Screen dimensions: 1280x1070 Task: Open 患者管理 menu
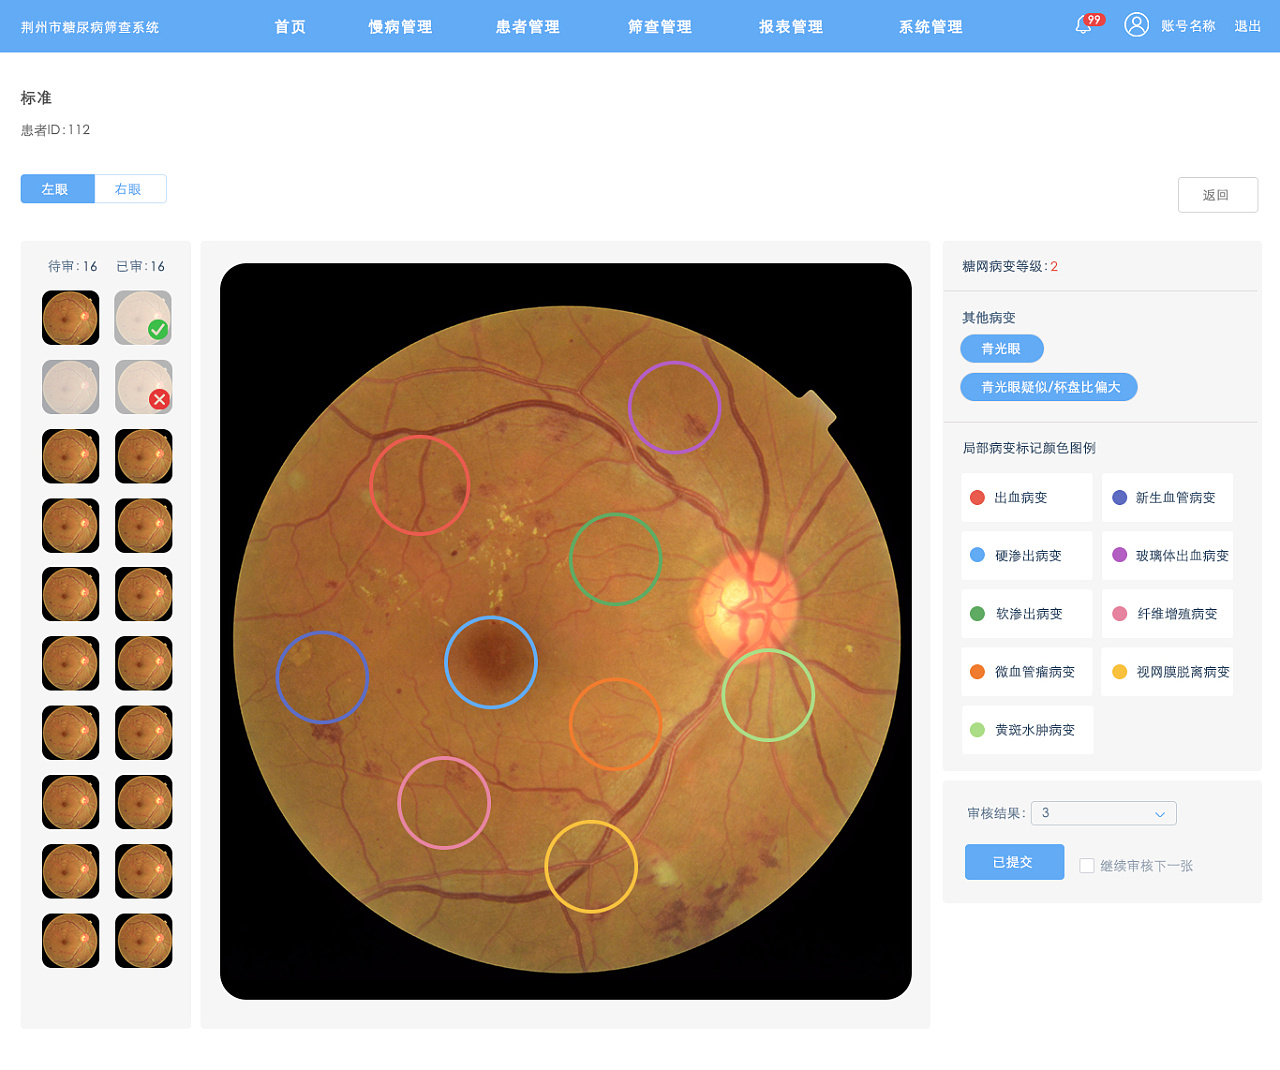[528, 26]
